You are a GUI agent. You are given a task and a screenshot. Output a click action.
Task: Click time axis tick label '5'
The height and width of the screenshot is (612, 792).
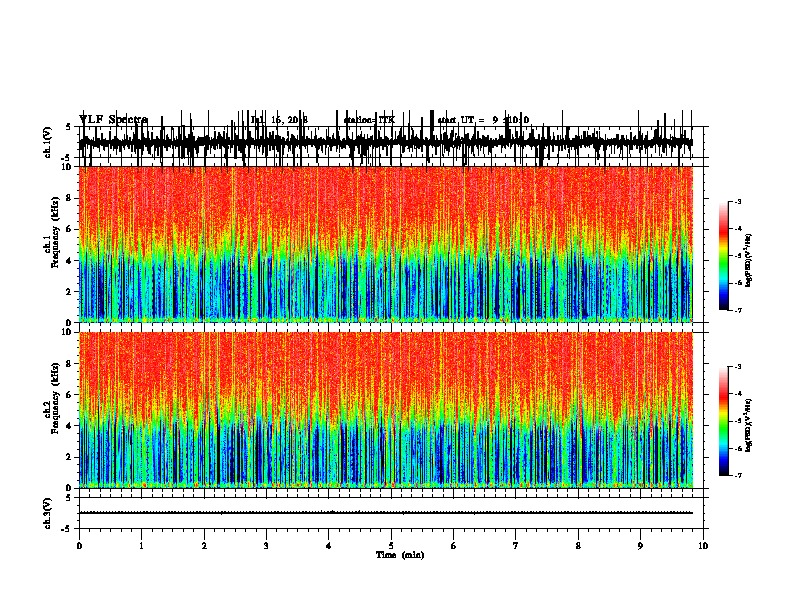coord(391,546)
